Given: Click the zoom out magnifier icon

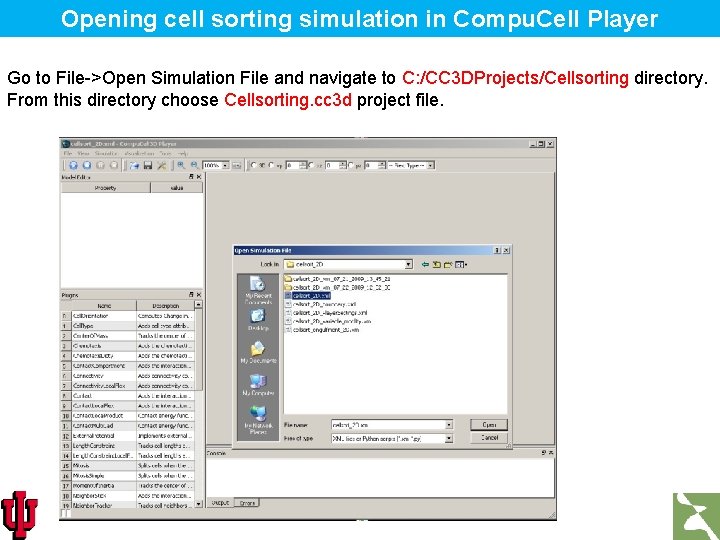Looking at the screenshot, I should (x=195, y=165).
